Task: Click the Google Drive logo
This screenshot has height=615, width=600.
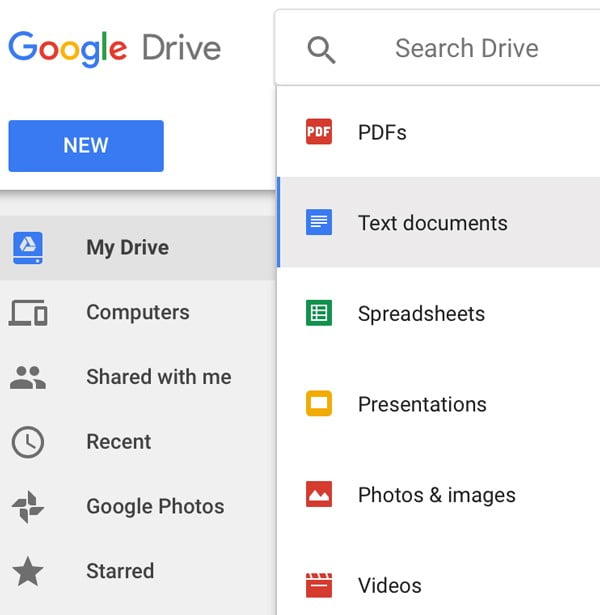Action: click(115, 49)
